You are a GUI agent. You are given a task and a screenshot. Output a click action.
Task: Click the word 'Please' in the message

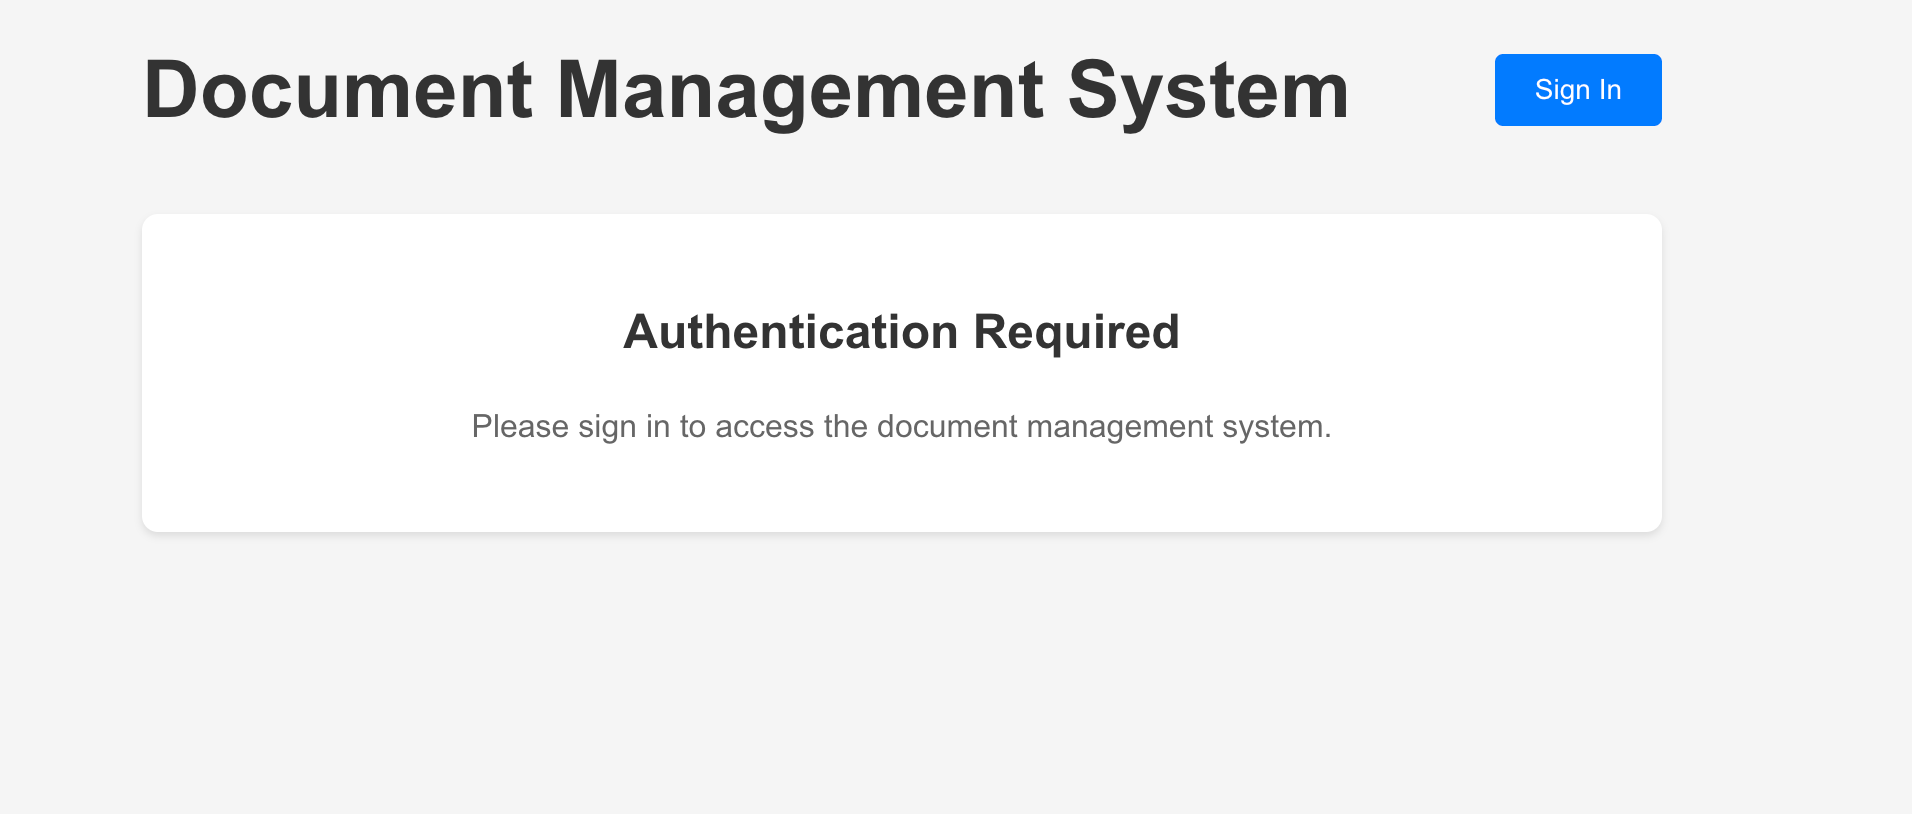pos(520,427)
